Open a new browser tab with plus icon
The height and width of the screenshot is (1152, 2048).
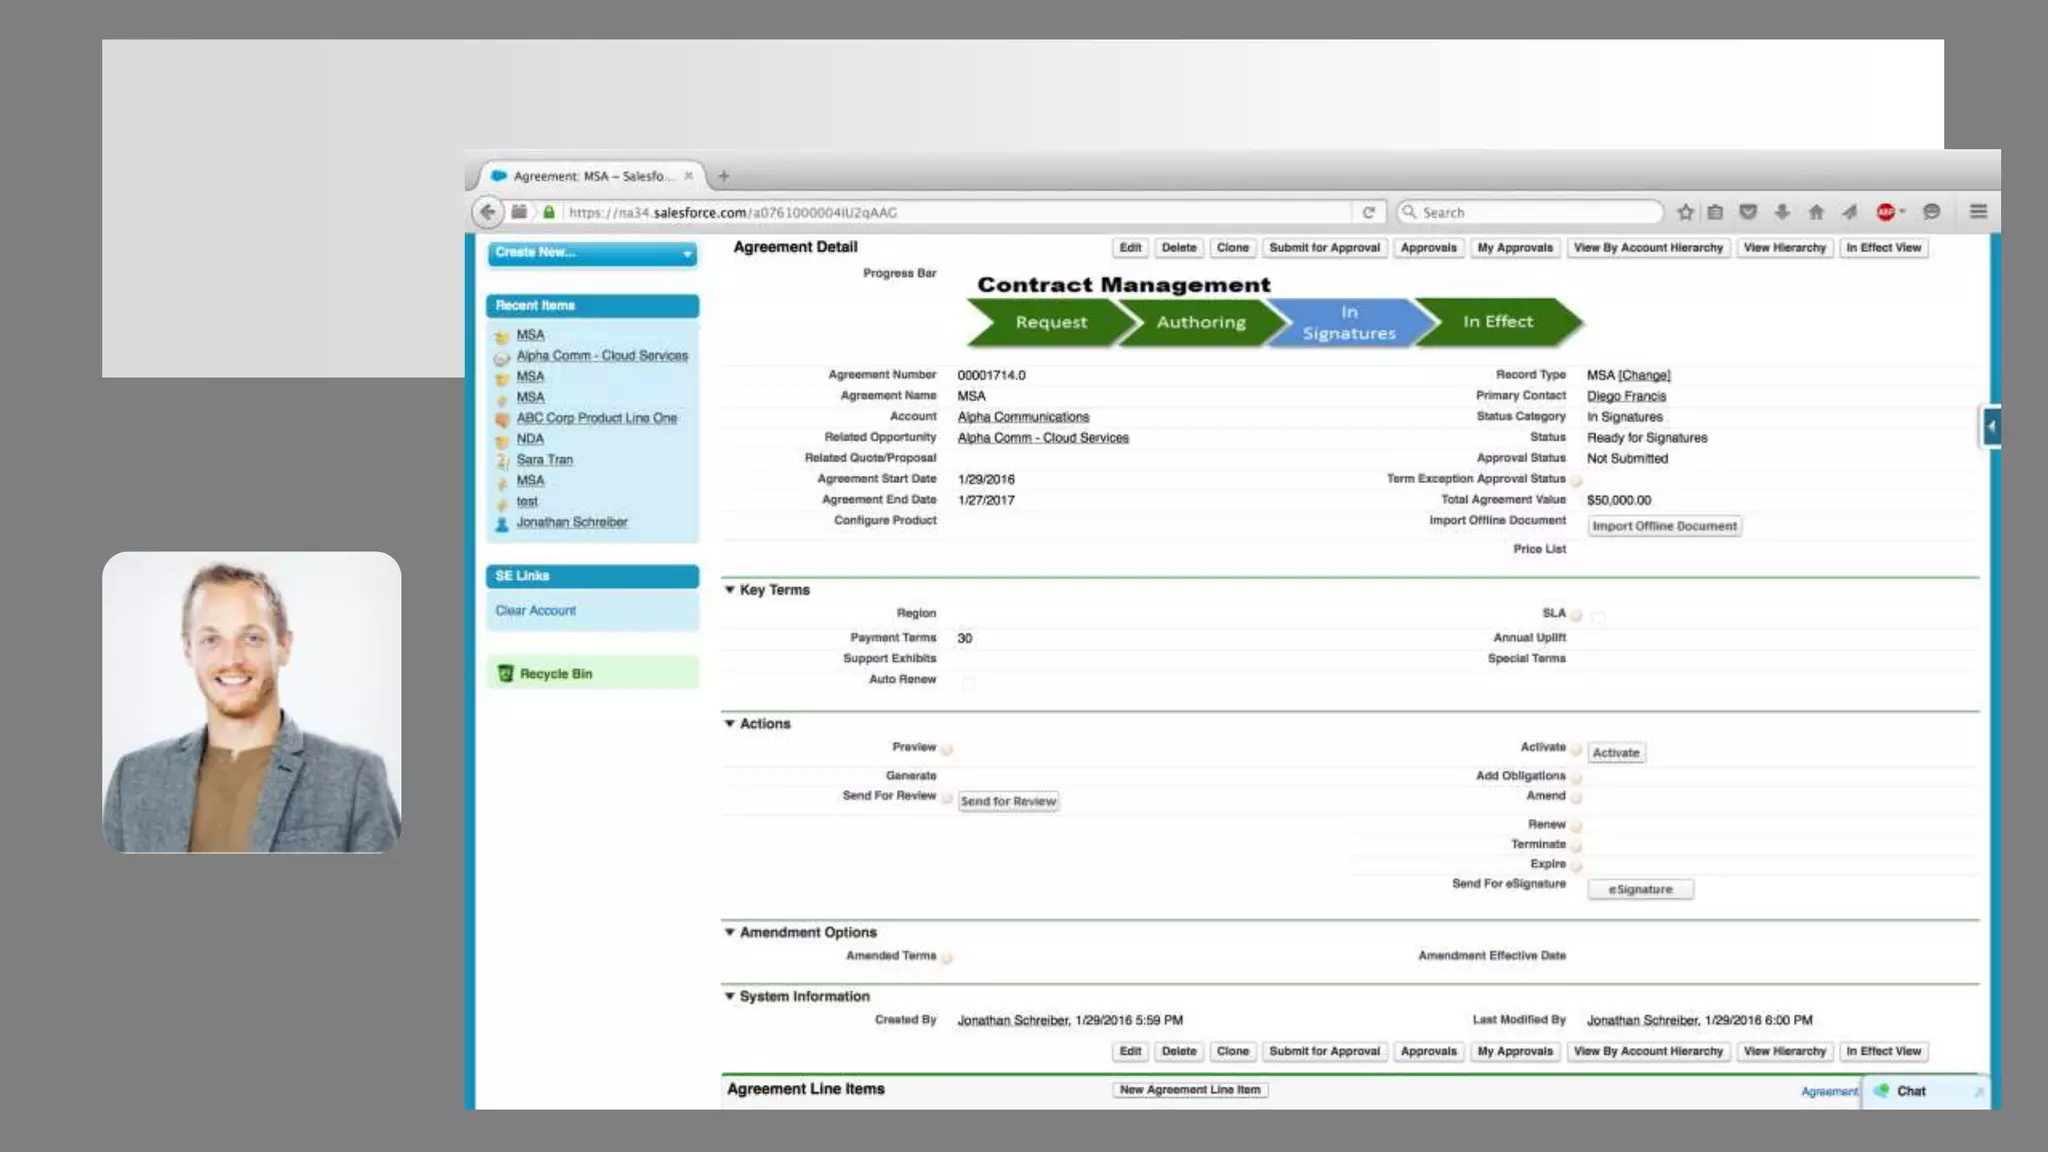(x=723, y=176)
